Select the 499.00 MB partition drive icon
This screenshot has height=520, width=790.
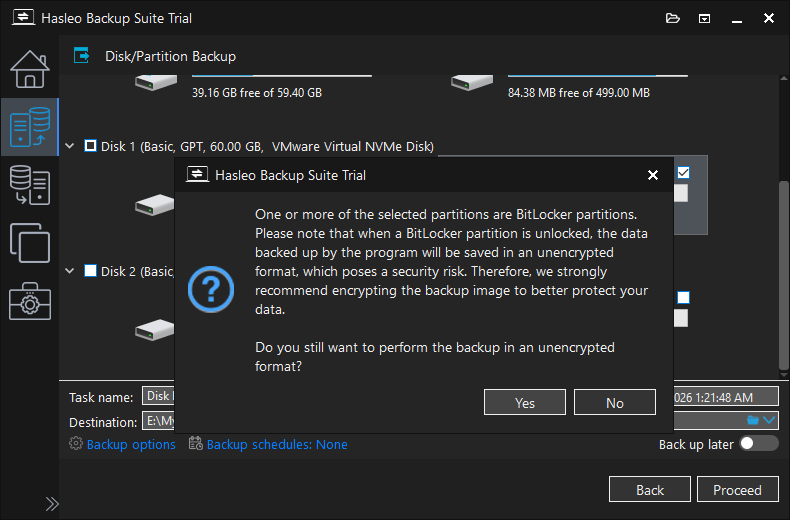tap(472, 82)
